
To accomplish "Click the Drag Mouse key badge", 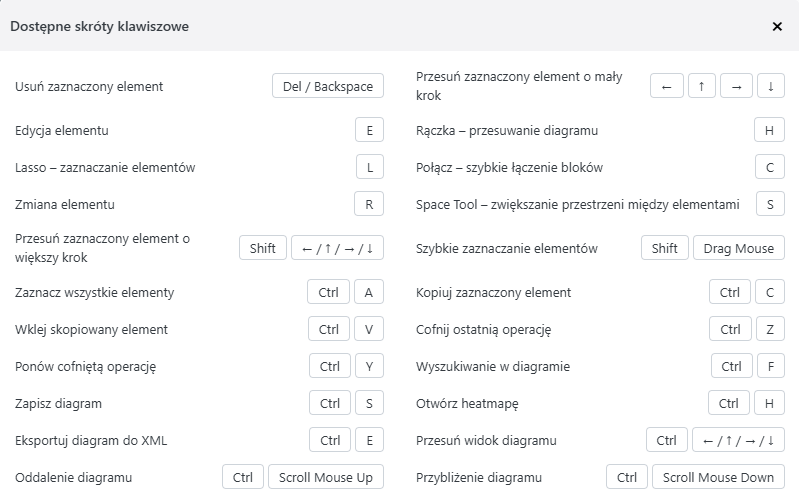I will (x=738, y=248).
